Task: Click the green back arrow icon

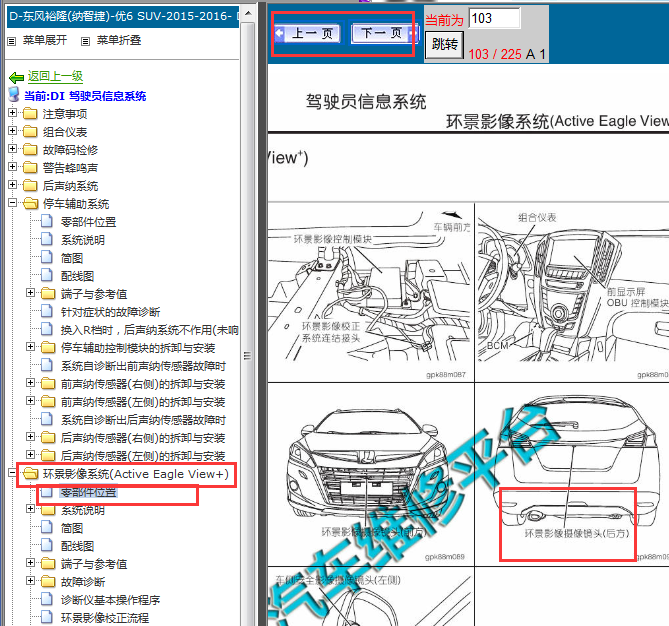Action: [16, 77]
